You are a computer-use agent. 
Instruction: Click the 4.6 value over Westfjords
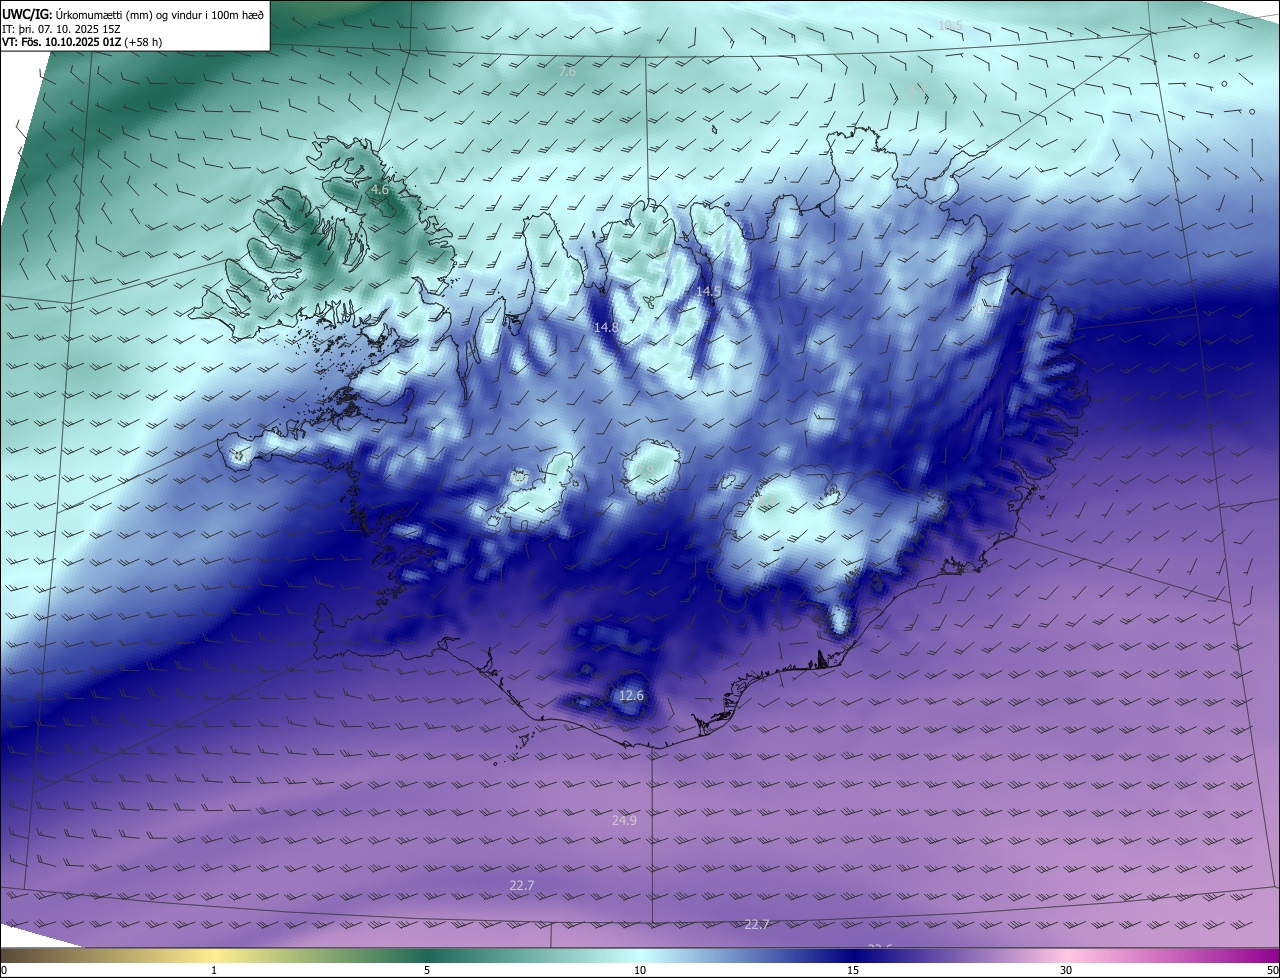(x=379, y=189)
